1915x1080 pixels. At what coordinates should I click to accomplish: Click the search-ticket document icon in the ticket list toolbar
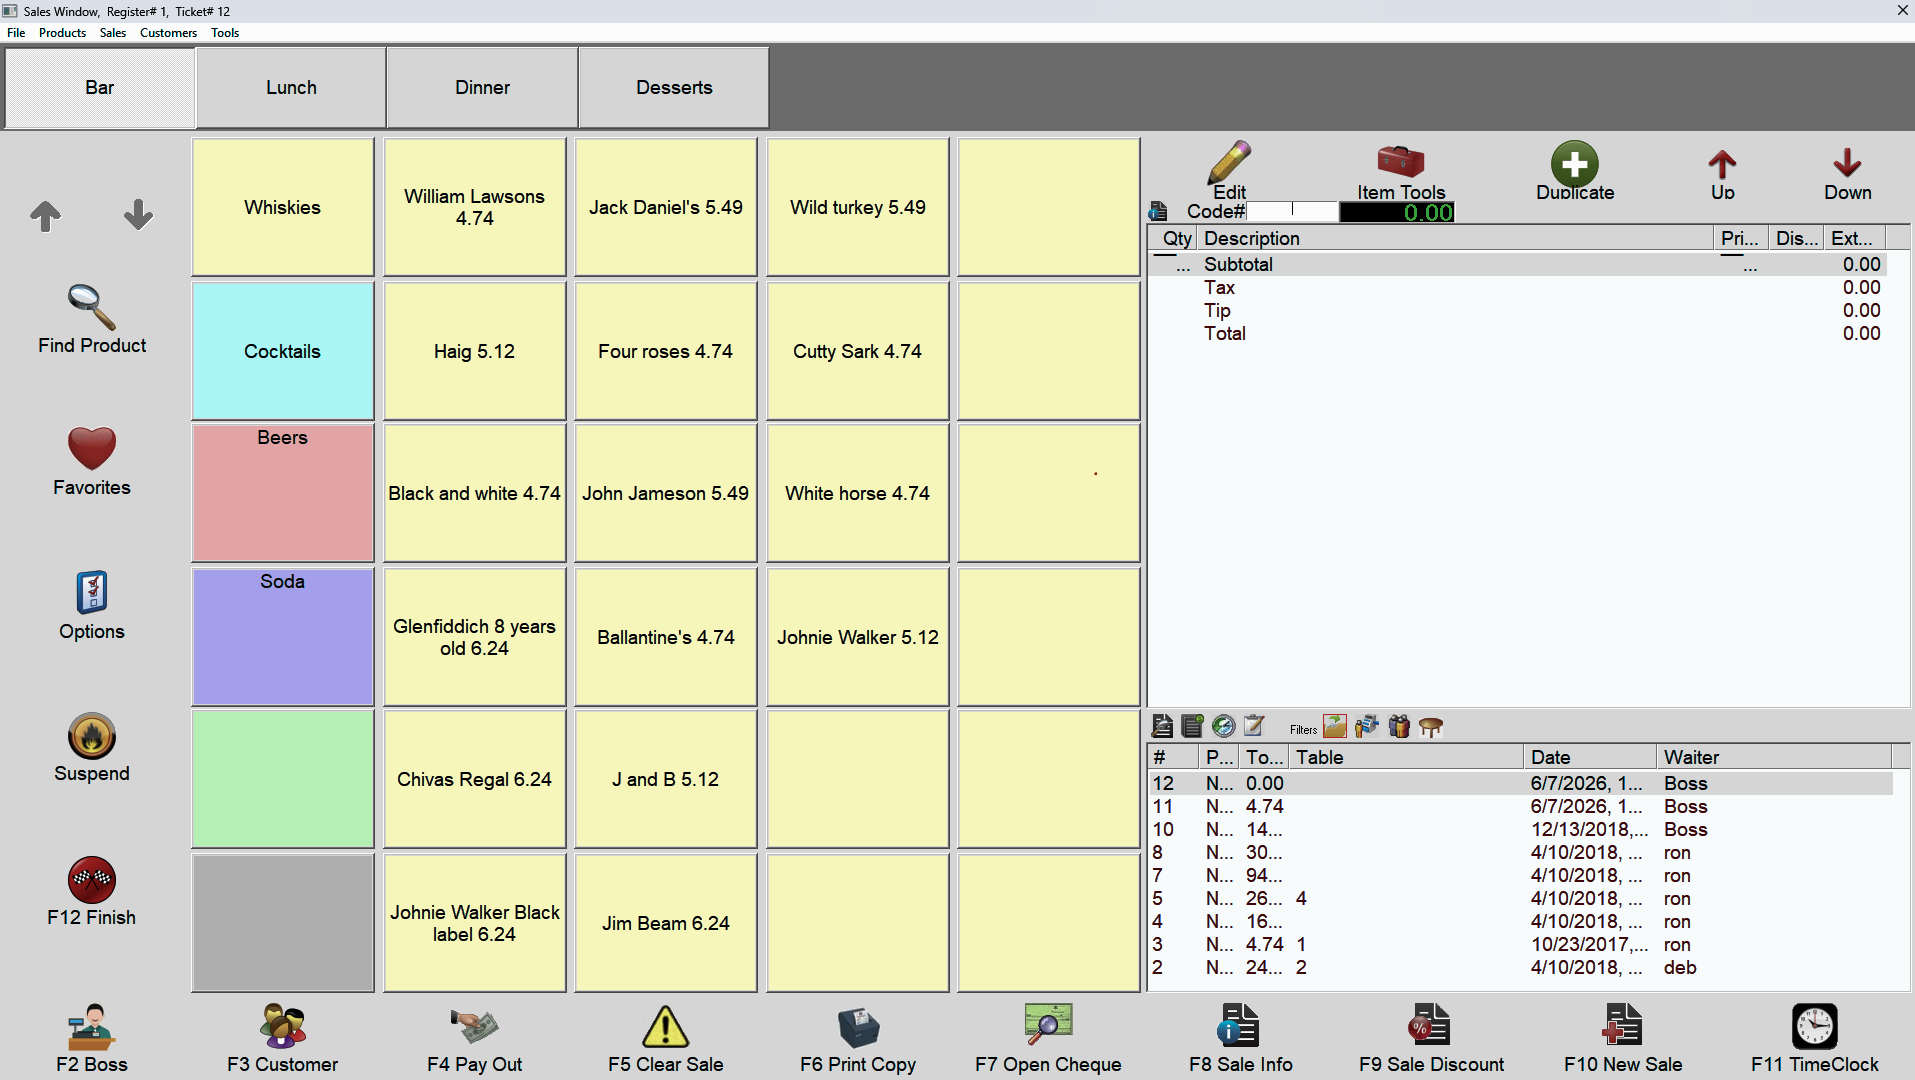pyautogui.click(x=1162, y=726)
